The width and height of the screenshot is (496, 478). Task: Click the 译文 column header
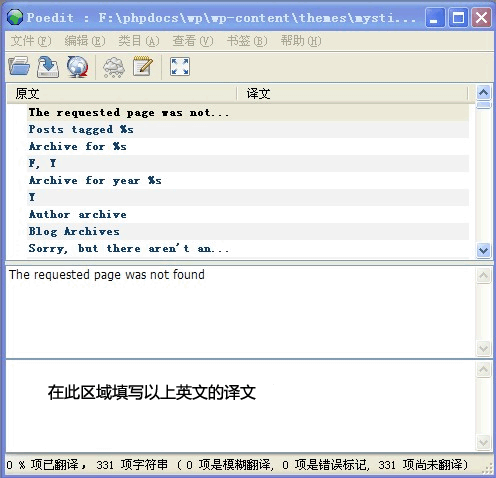click(x=353, y=93)
